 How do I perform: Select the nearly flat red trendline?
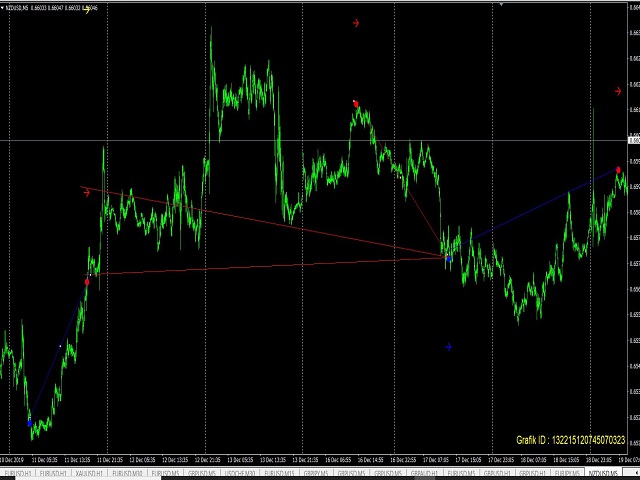(265, 266)
